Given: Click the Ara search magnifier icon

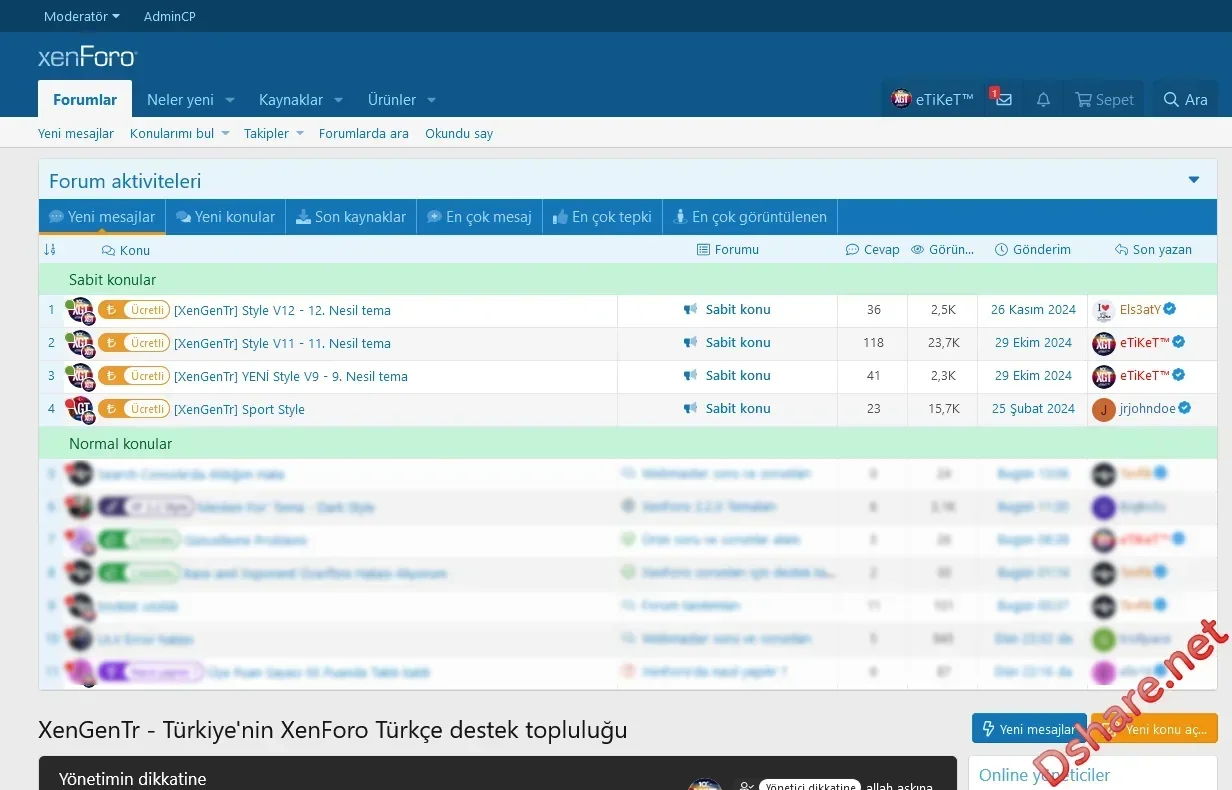Looking at the screenshot, I should point(1171,99).
